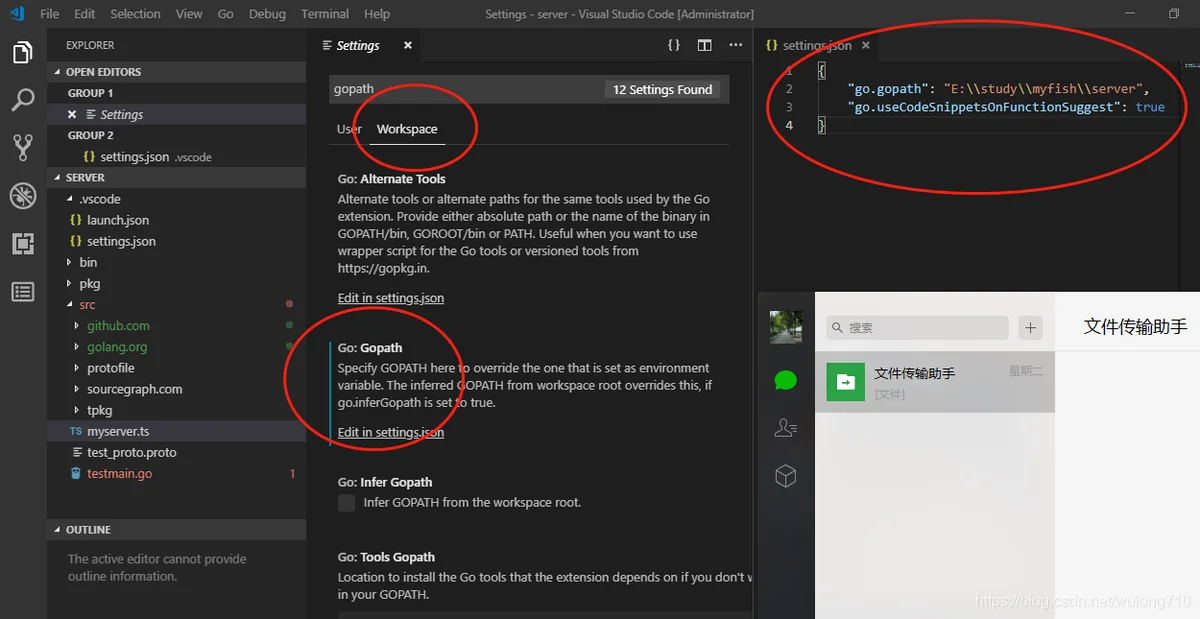
Task: Open the Help menu
Action: 377,14
